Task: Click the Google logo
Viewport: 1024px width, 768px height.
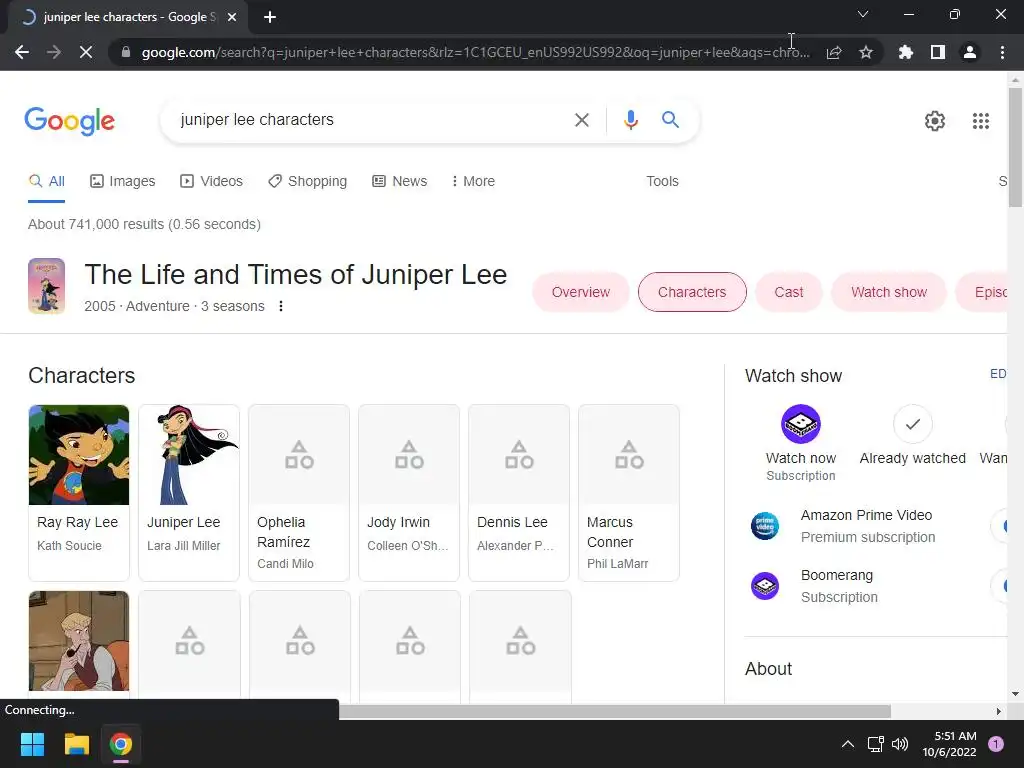Action: click(x=70, y=121)
